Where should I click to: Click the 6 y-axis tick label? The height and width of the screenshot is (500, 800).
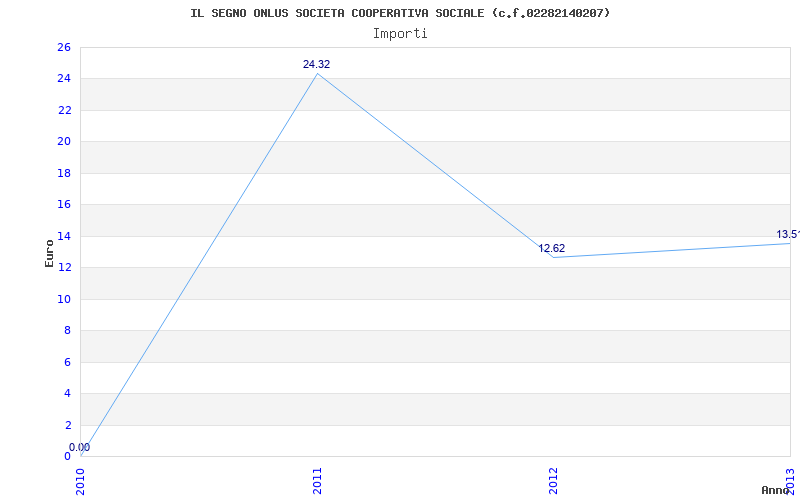68,362
